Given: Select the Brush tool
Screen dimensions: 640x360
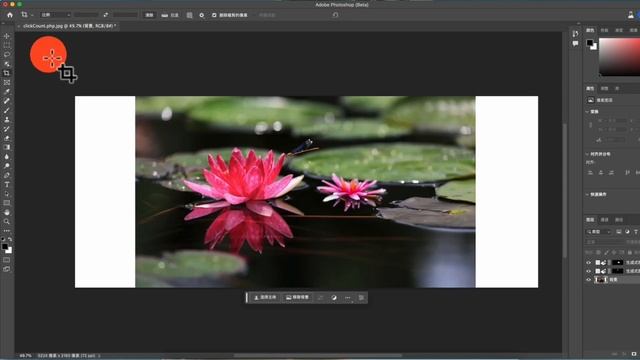Looking at the screenshot, I should pos(7,110).
